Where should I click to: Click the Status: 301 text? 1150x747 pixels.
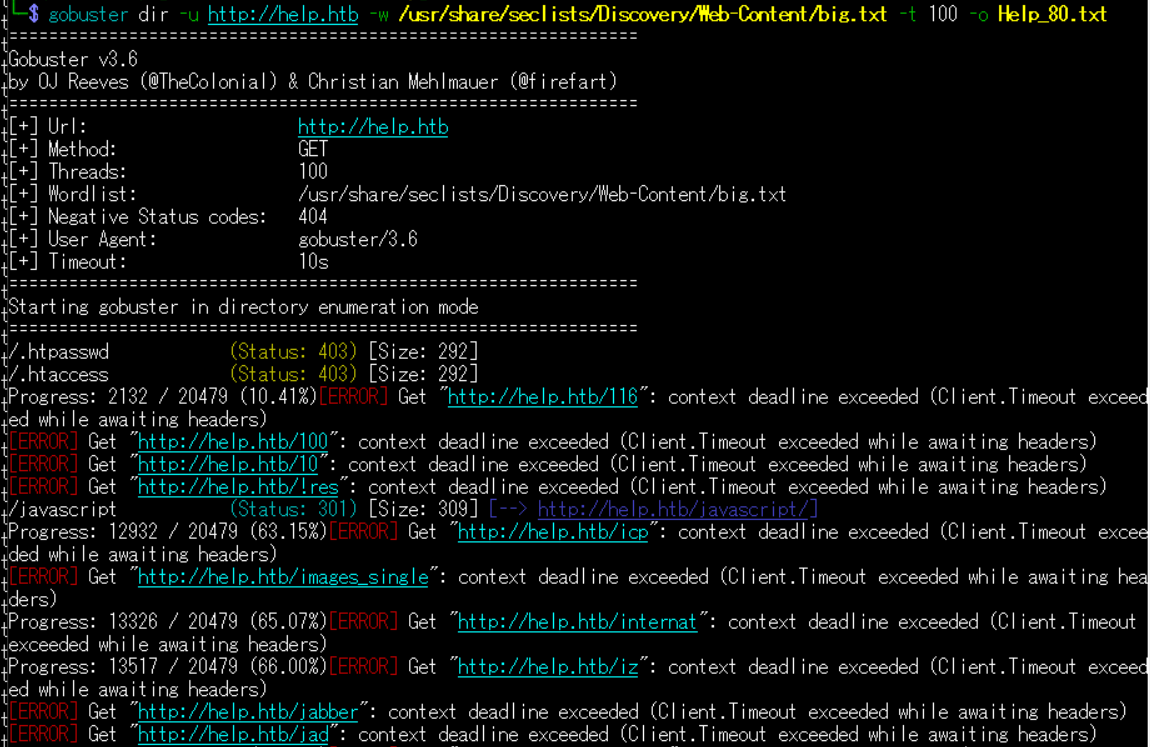(x=293, y=509)
